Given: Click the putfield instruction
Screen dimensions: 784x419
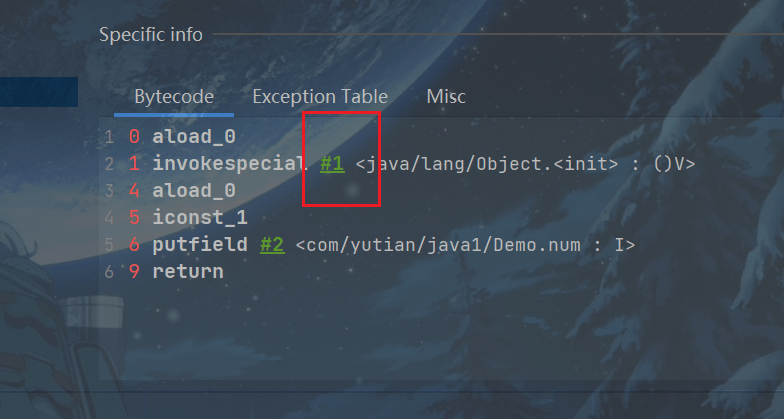Looking at the screenshot, I should (x=200, y=245).
